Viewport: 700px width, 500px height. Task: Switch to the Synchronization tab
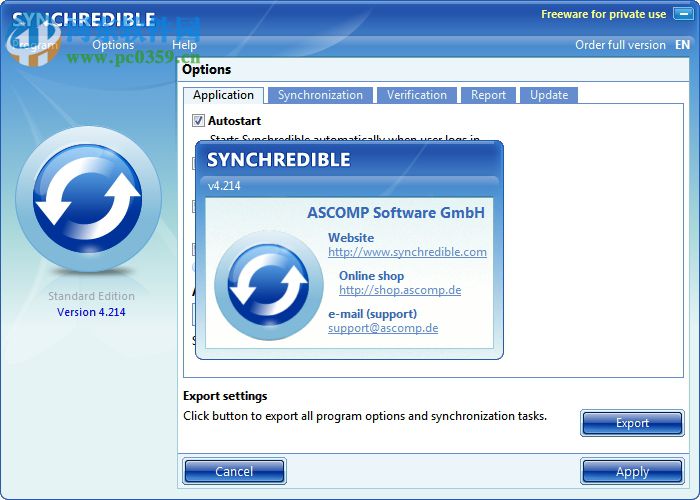(x=320, y=95)
